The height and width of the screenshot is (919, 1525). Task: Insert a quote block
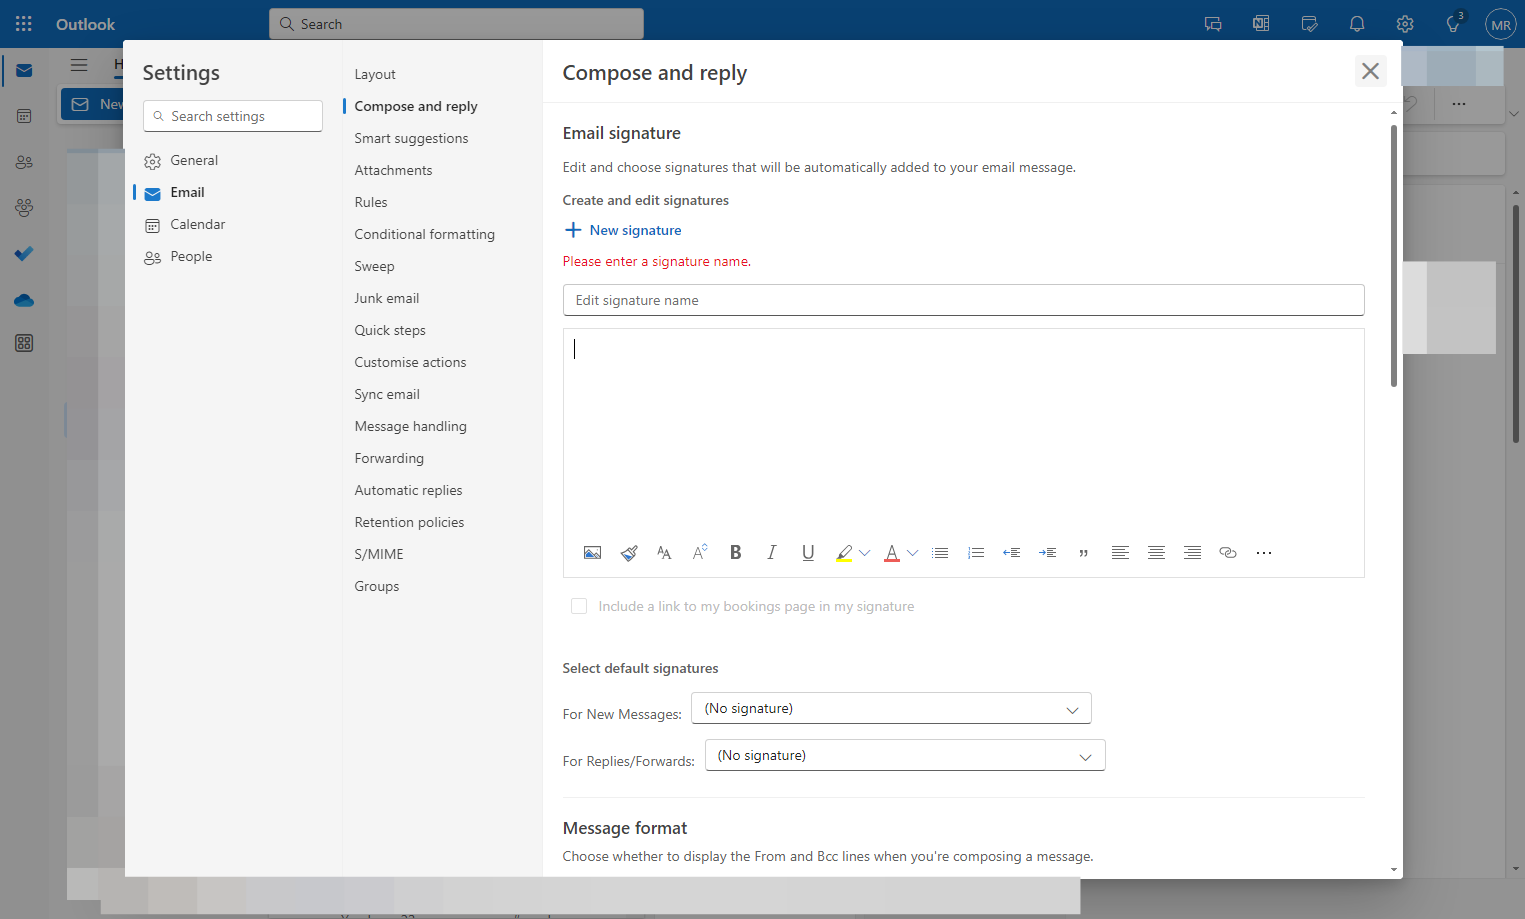coord(1084,553)
